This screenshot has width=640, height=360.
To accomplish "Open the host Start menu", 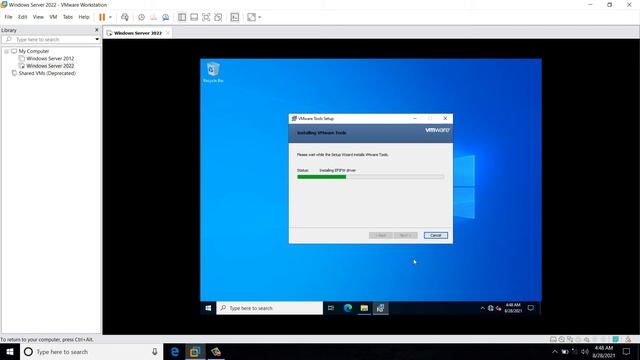I will pos(10,352).
